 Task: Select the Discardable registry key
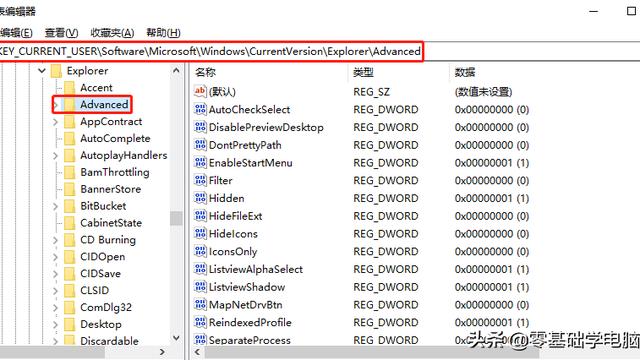point(109,341)
